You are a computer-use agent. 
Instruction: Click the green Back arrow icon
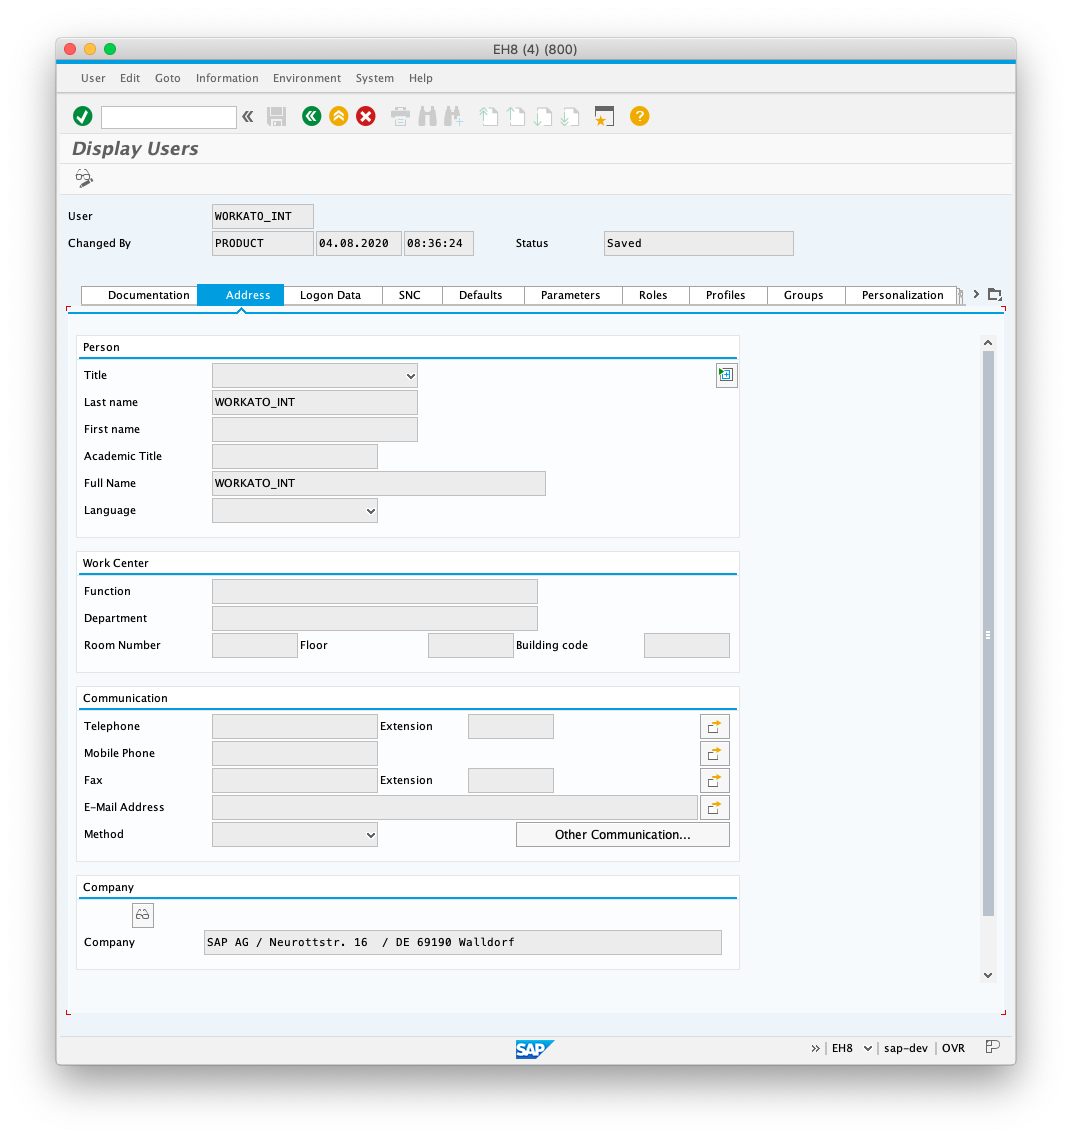(311, 117)
